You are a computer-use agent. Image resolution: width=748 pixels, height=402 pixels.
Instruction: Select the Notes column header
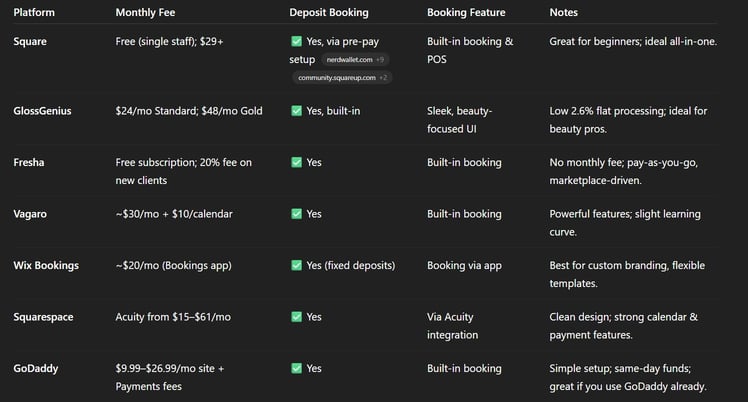tap(563, 12)
